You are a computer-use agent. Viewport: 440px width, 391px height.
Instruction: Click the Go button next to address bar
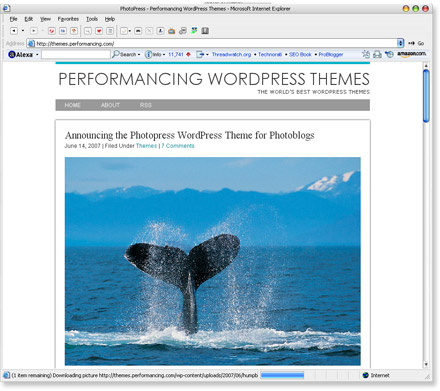(x=416, y=43)
